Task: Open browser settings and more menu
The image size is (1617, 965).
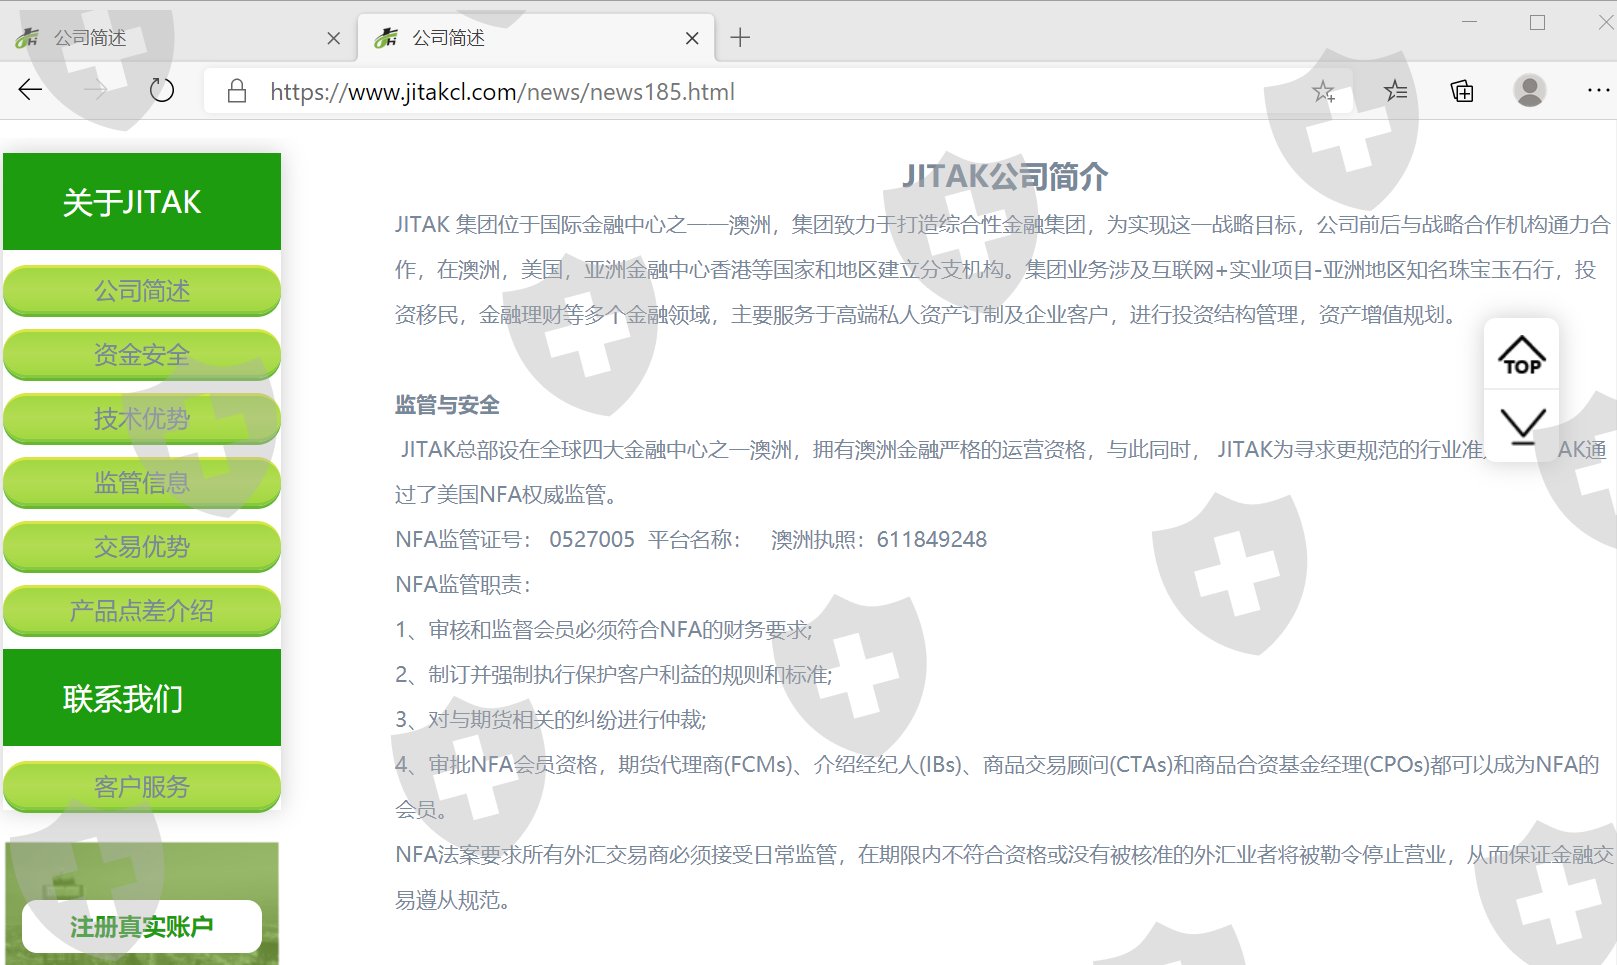Action: tap(1597, 91)
